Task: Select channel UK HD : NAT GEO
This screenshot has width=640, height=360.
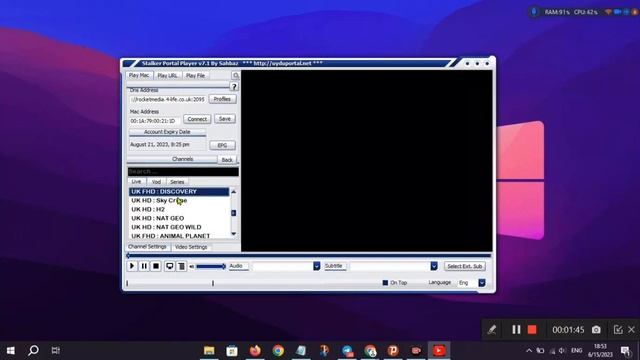Action: click(179, 218)
